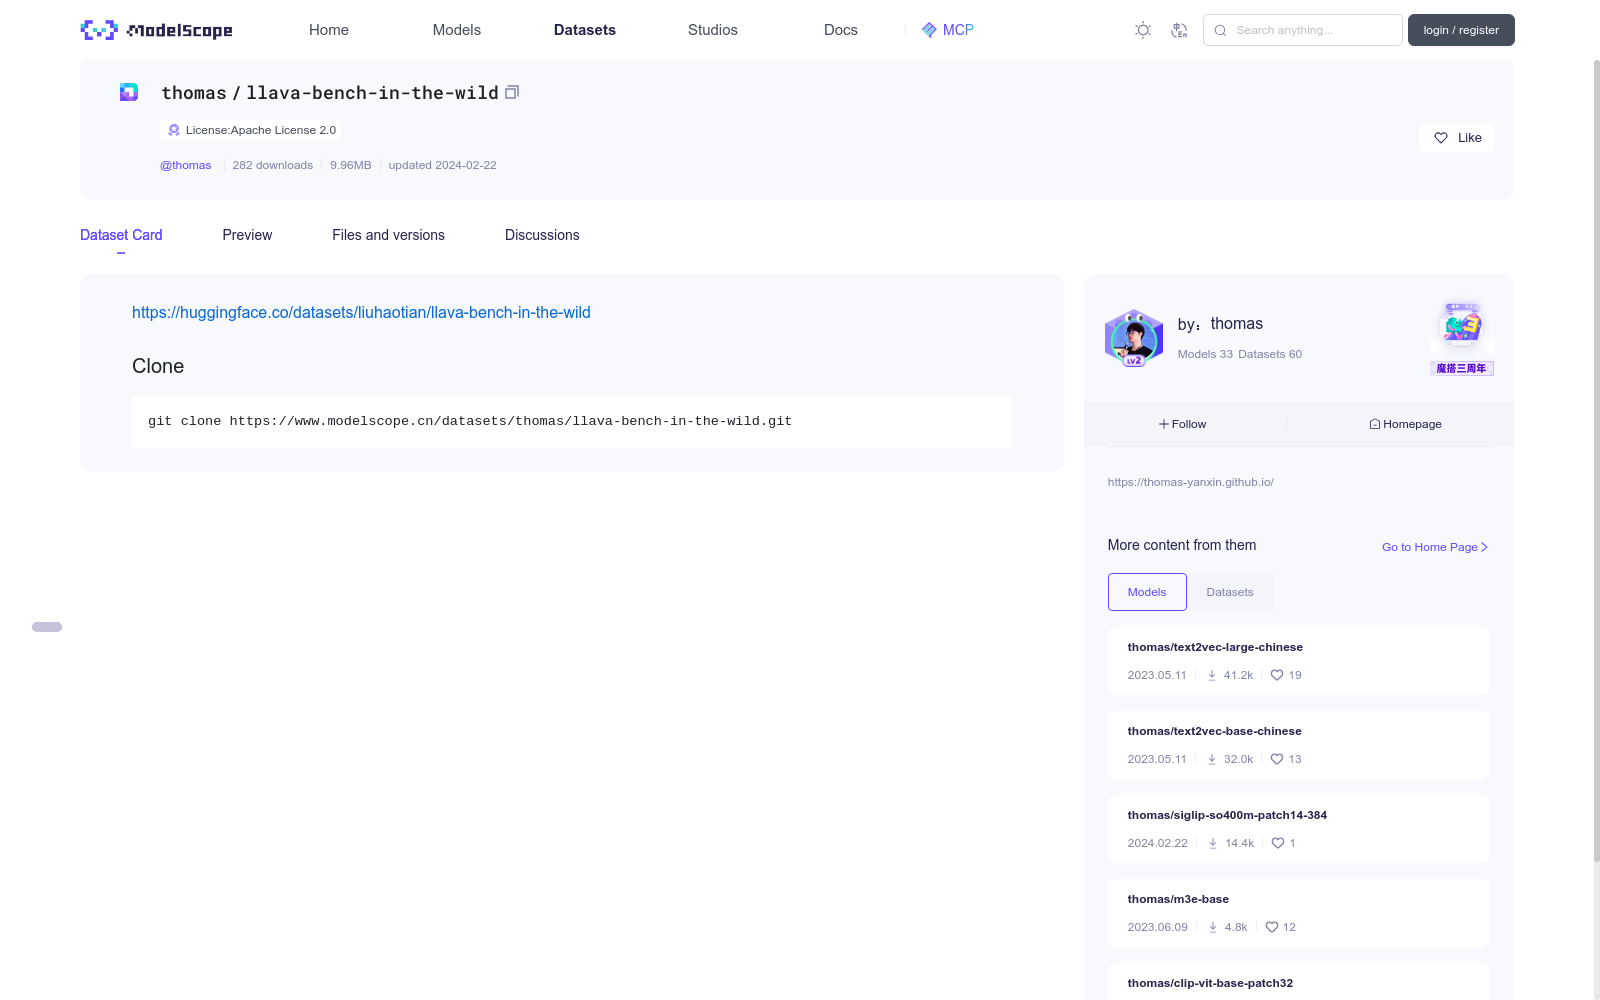Click the Models 33 count

coord(1205,354)
